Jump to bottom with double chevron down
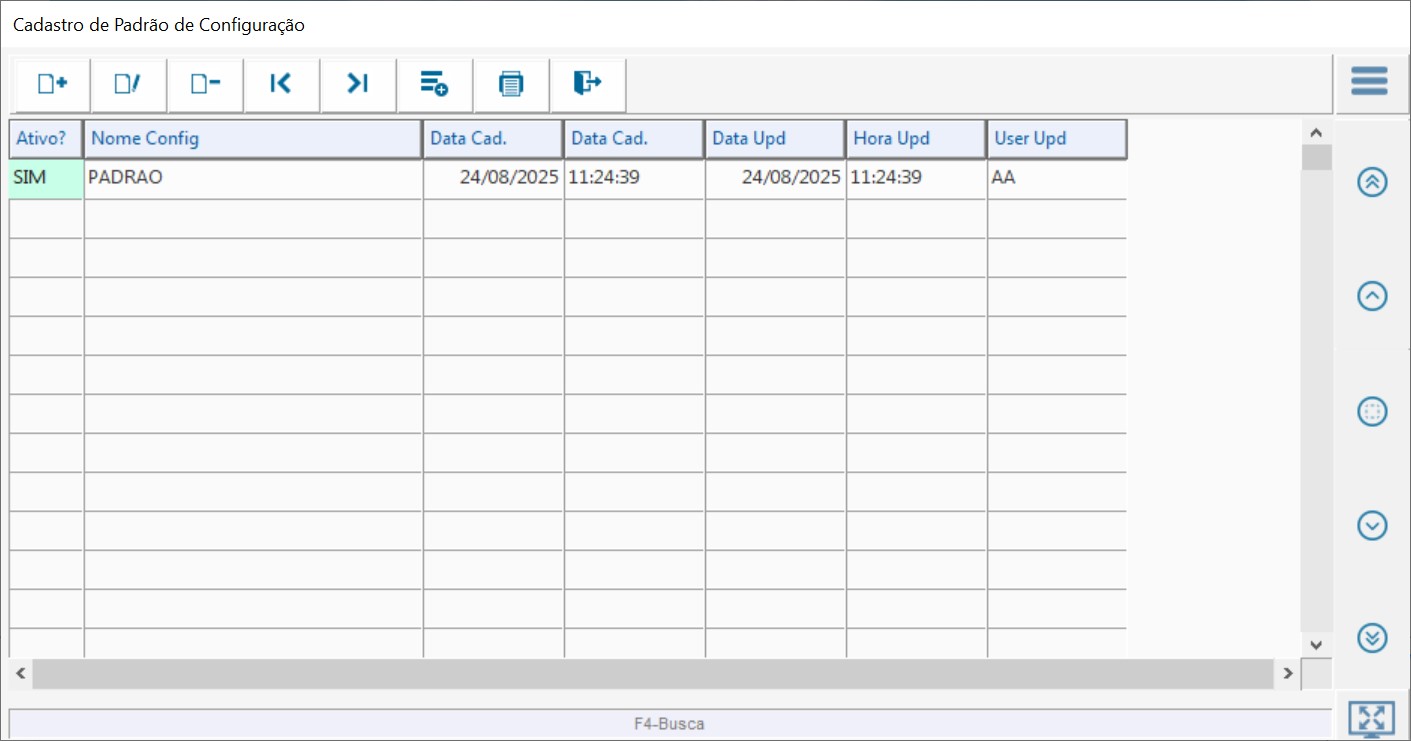 (x=1372, y=637)
